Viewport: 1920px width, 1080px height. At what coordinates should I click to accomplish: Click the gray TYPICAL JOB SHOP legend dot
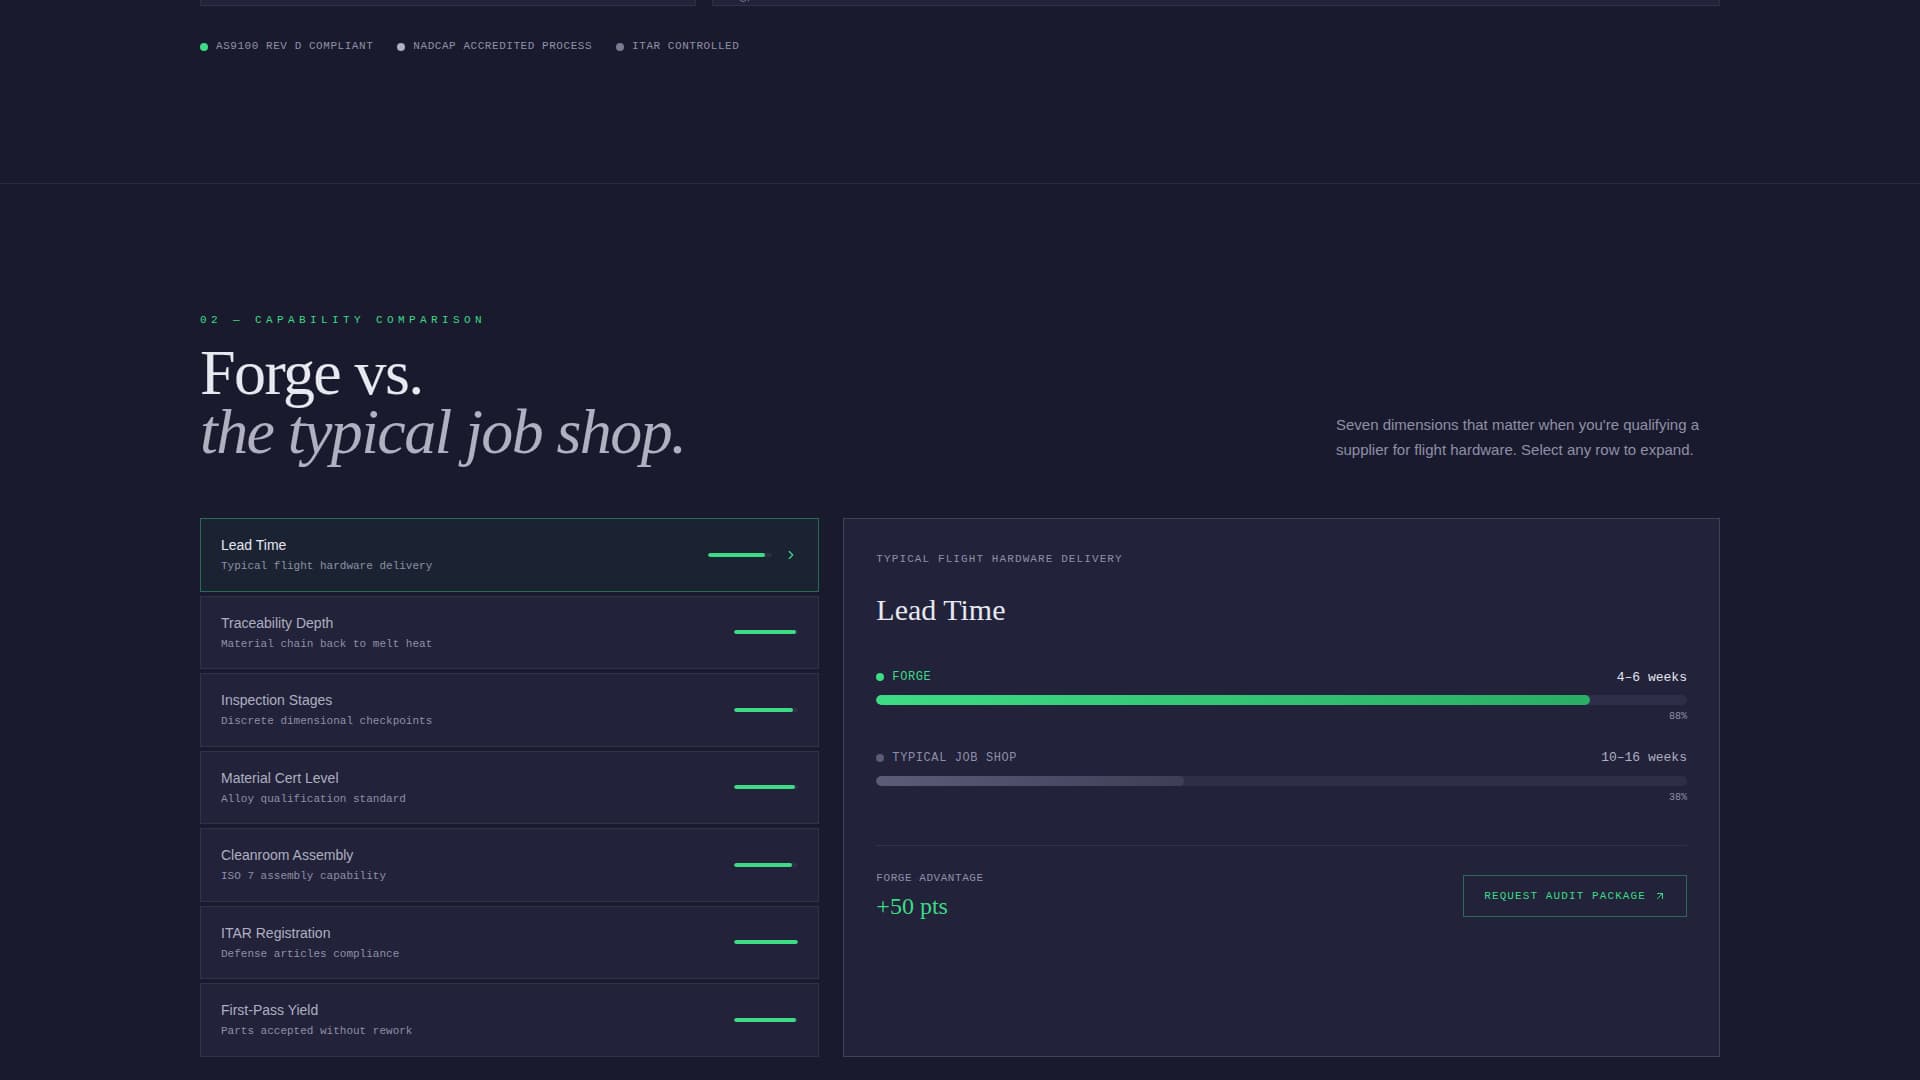click(x=881, y=757)
